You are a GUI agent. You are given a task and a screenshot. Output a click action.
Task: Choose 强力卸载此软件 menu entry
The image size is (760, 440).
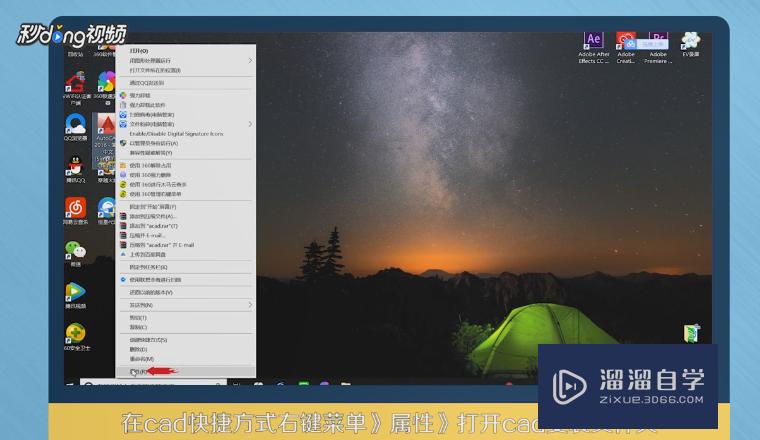(x=186, y=105)
